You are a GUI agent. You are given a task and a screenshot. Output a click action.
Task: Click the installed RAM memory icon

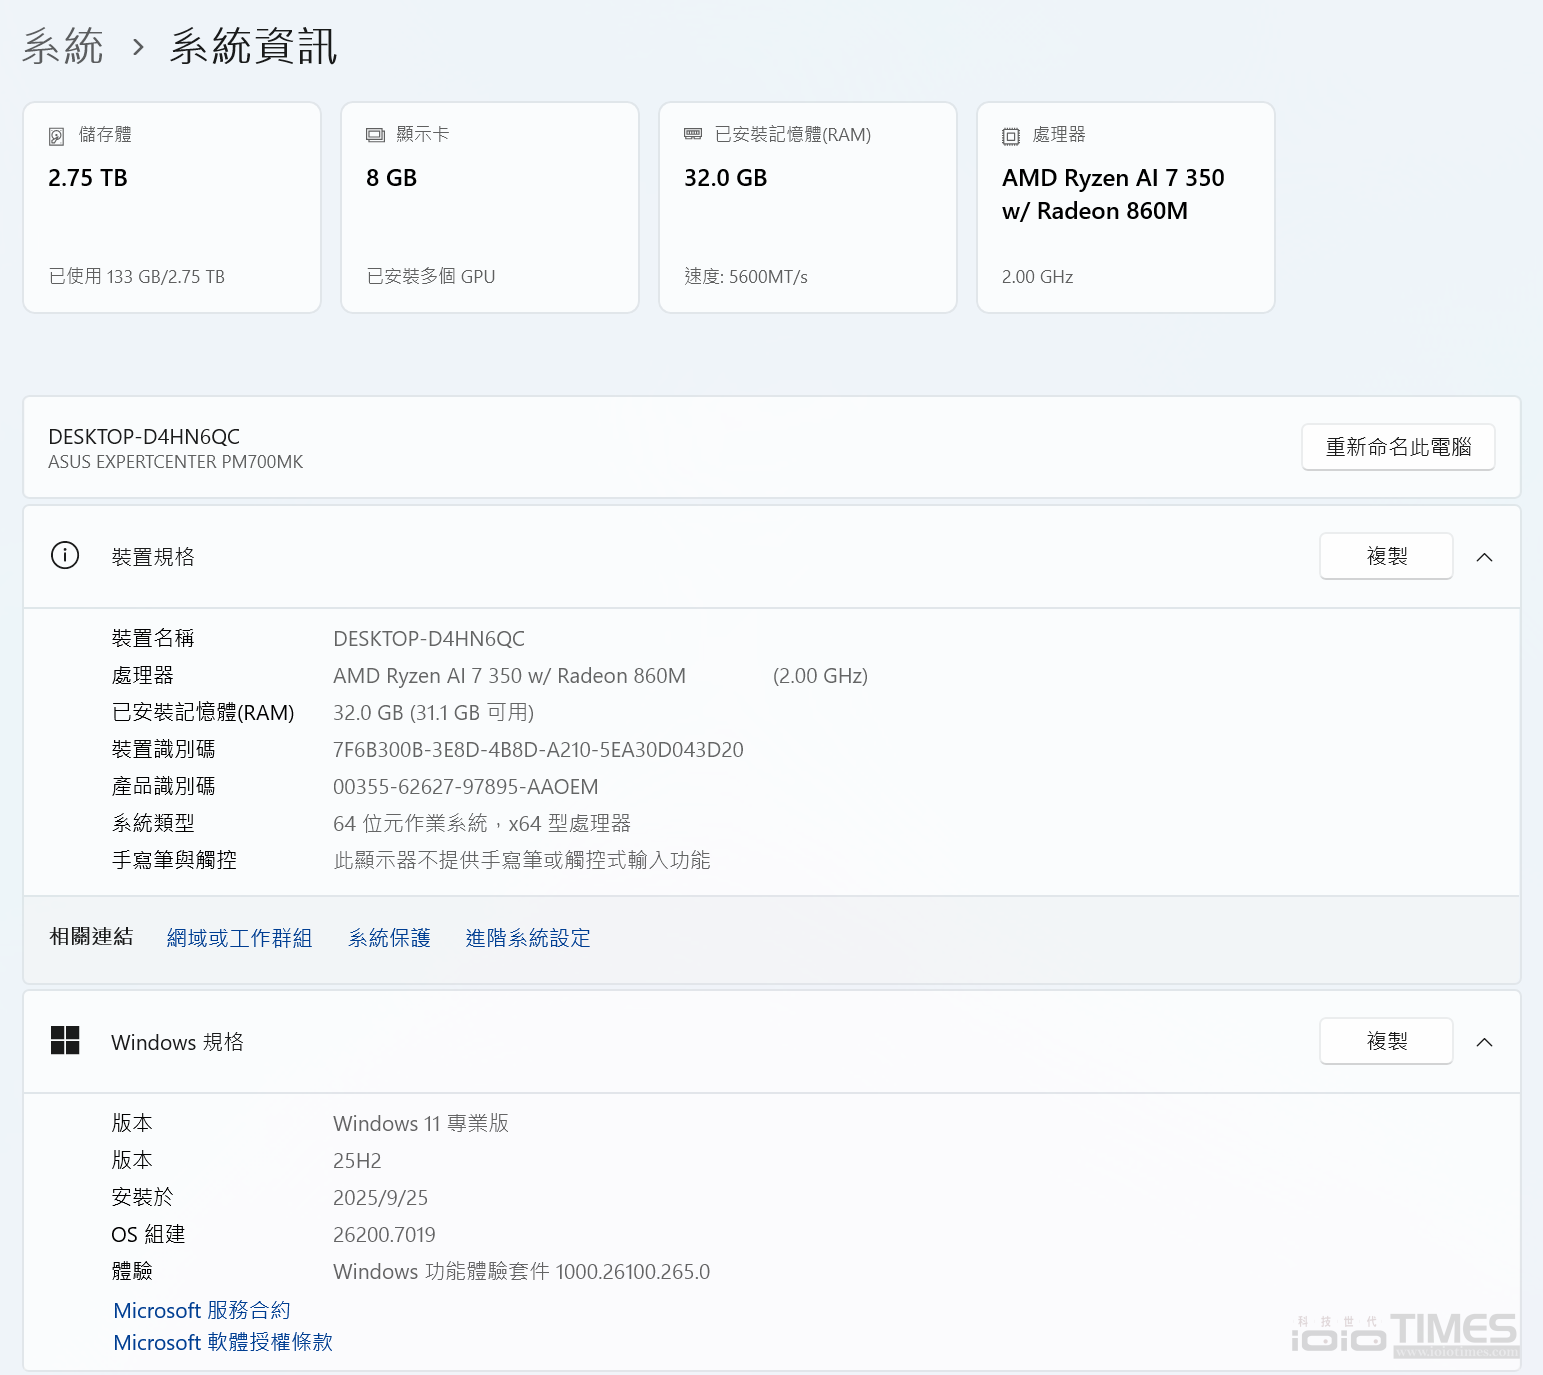(x=693, y=134)
